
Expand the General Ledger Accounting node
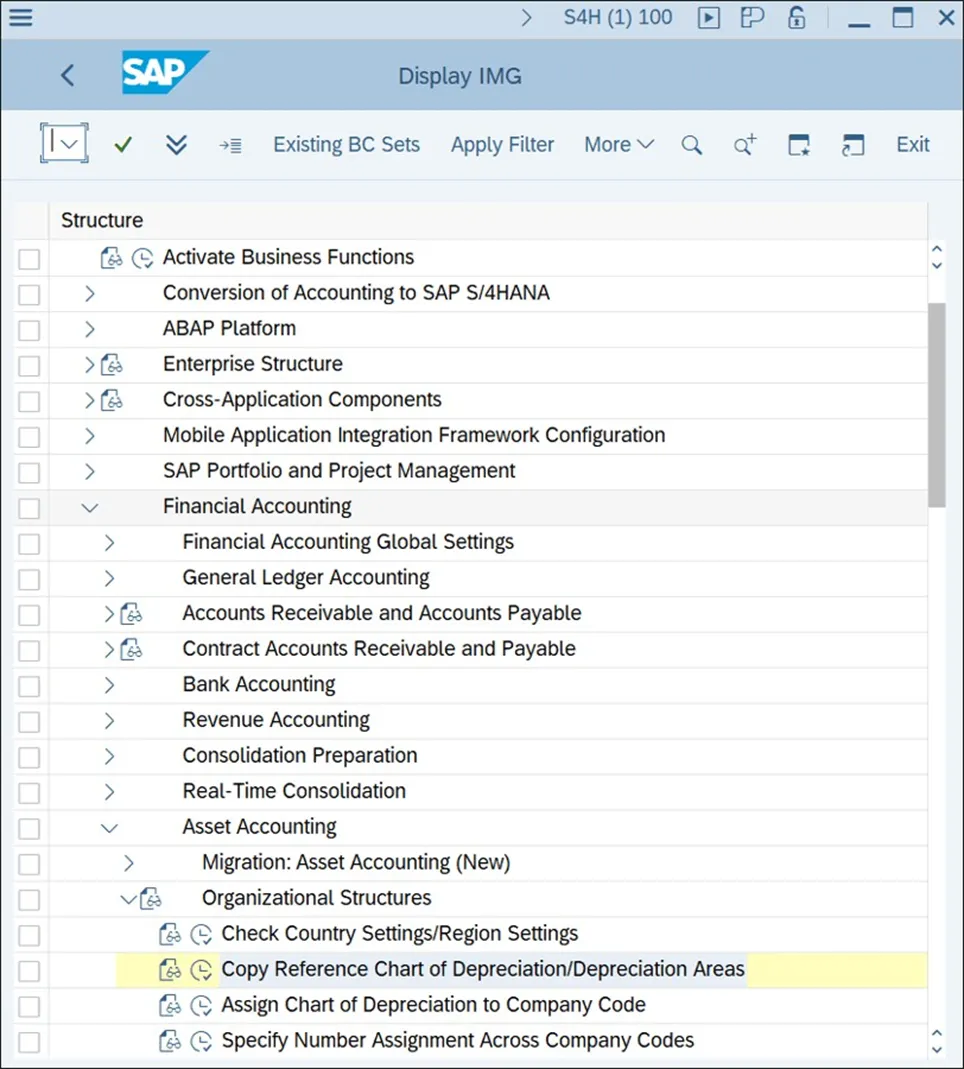coord(109,578)
